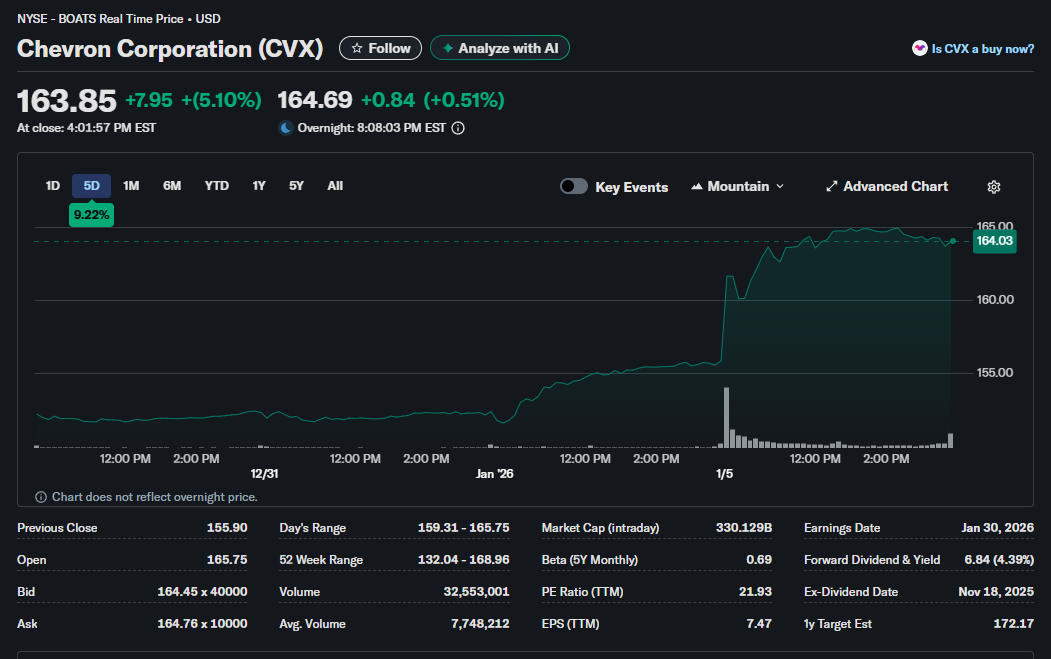Open the 'Is CVX a buy now?' link
The height and width of the screenshot is (659, 1051).
982,48
